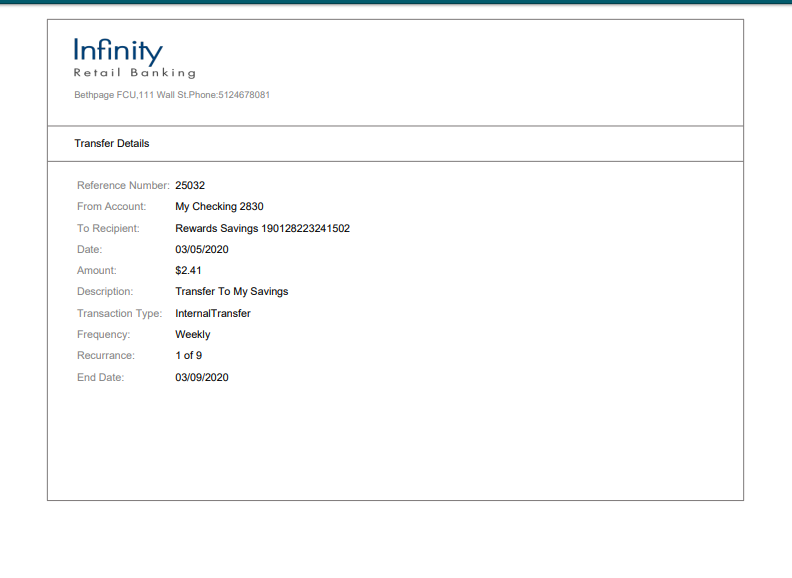Click the From Account label
792x578 pixels.
click(111, 207)
